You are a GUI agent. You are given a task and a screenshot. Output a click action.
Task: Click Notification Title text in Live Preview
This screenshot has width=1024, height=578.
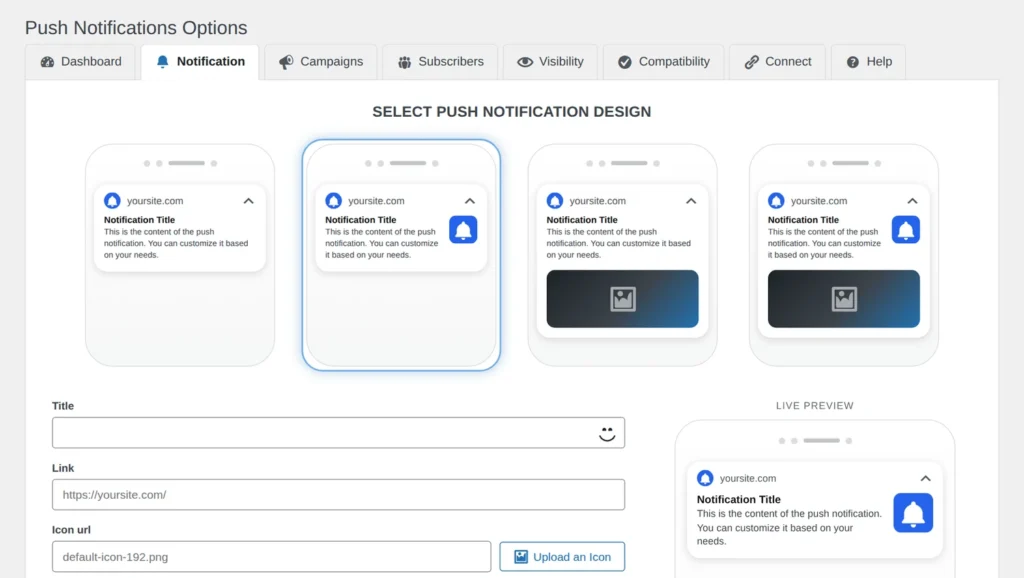pyautogui.click(x=739, y=499)
